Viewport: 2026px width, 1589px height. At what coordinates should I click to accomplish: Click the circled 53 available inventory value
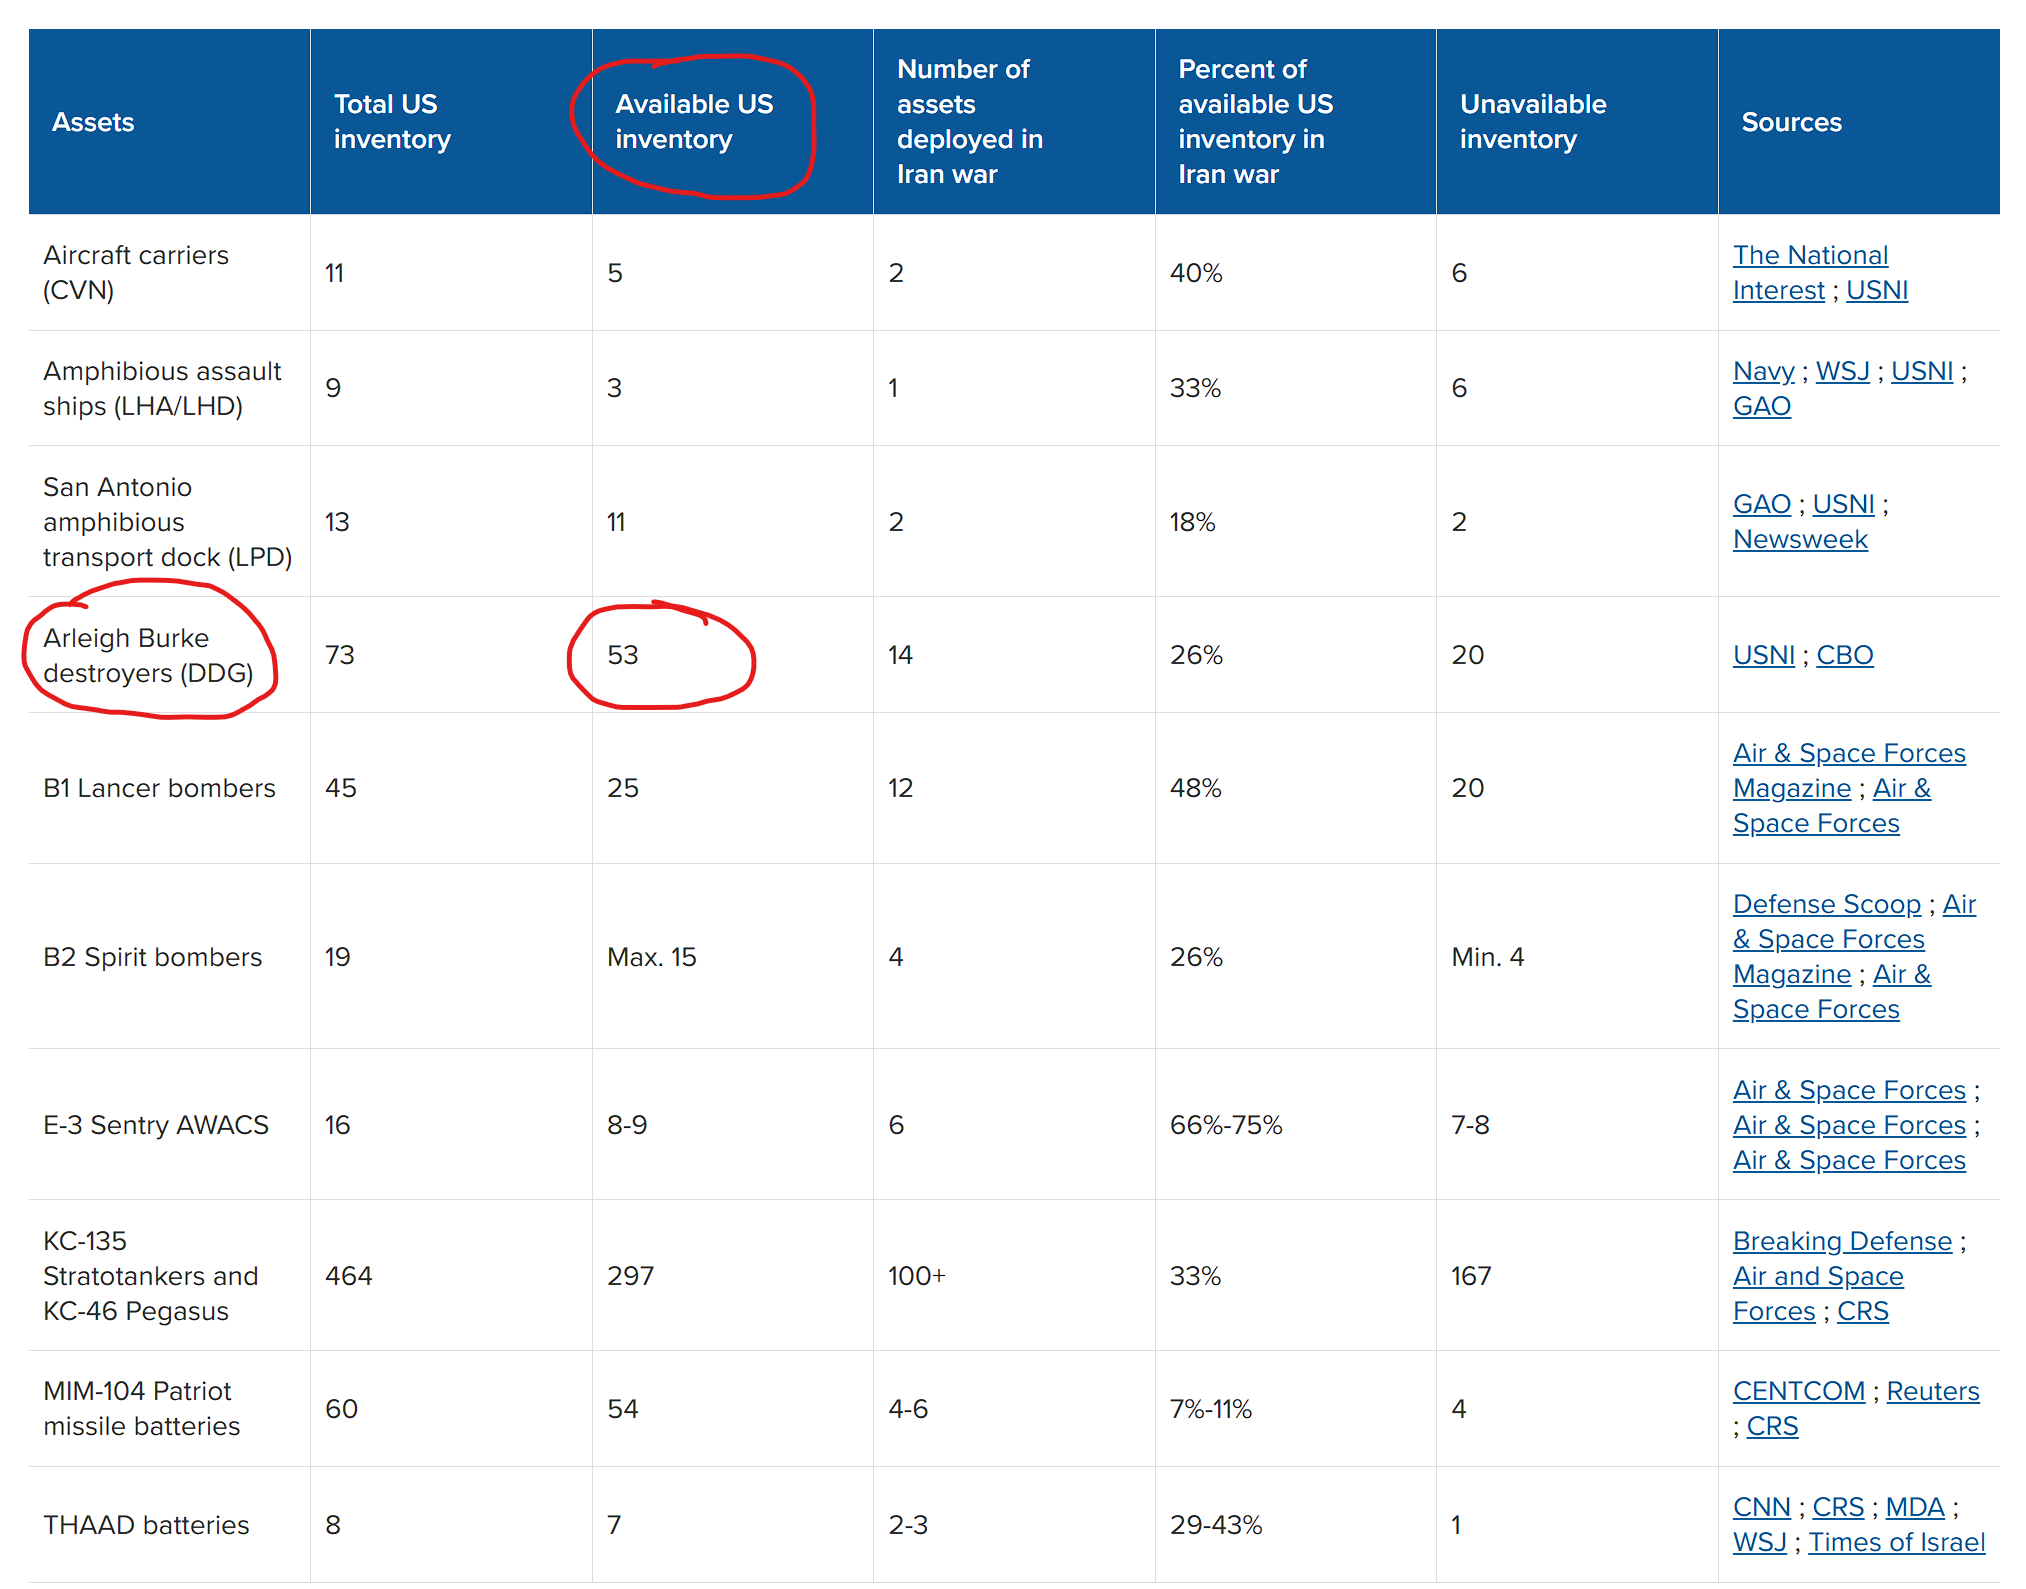(622, 655)
